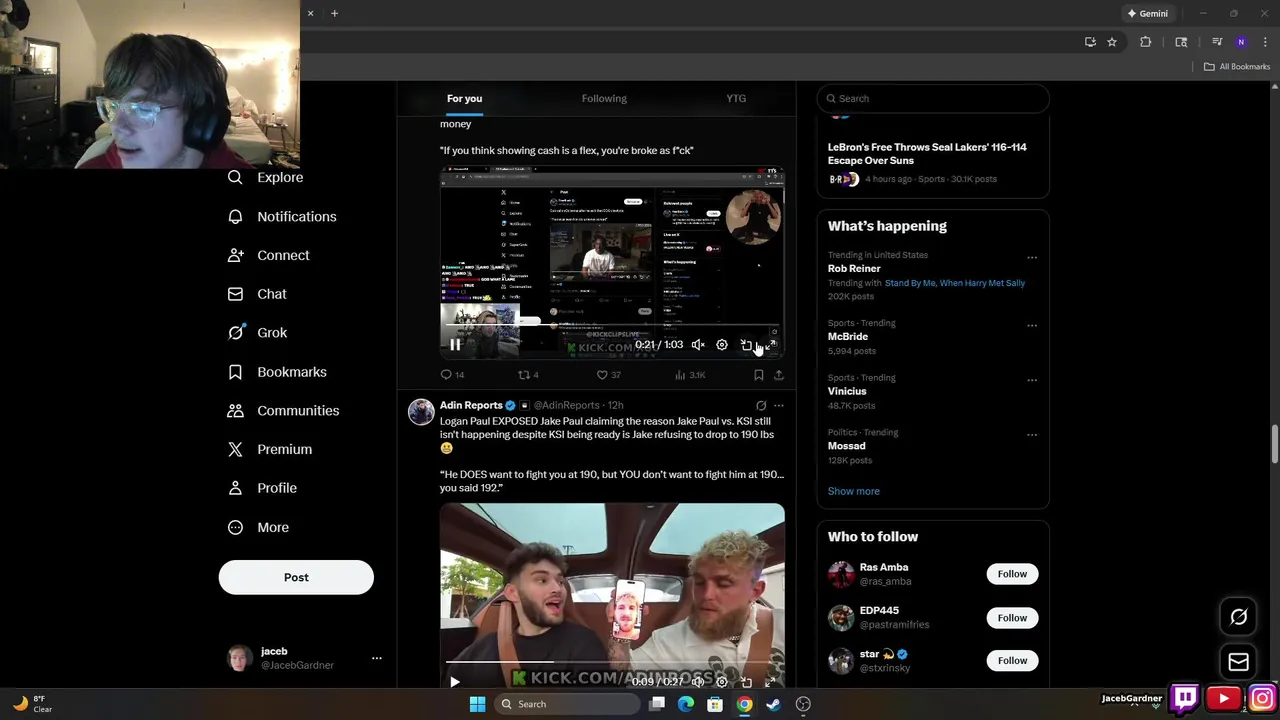Viewport: 1280px width, 720px height.
Task: Open Steam from the taskbar
Action: (773, 704)
